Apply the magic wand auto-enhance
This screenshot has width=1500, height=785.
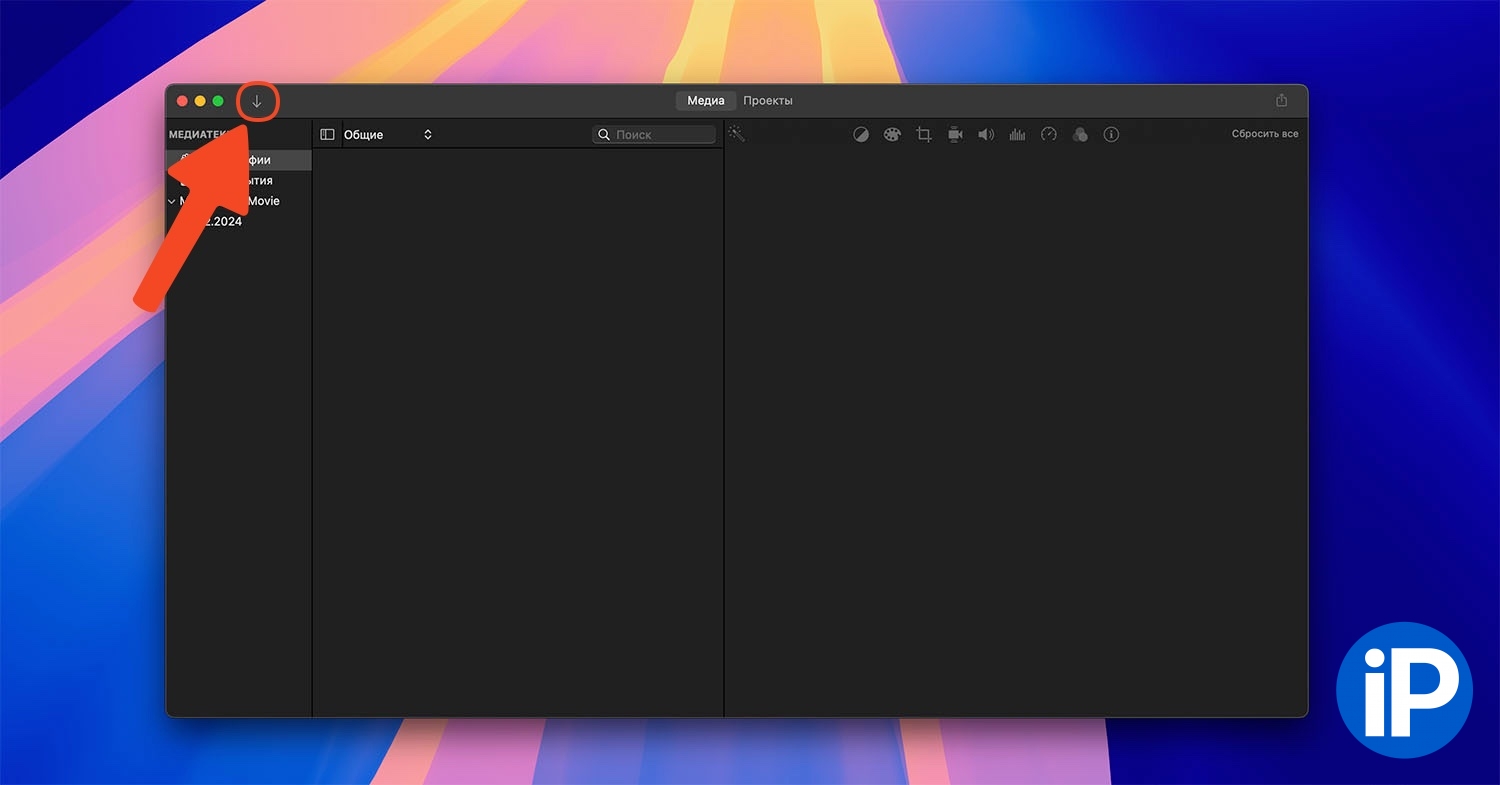click(737, 134)
